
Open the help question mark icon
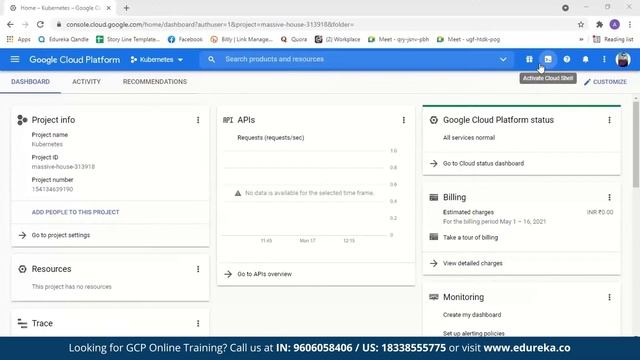[x=567, y=60]
